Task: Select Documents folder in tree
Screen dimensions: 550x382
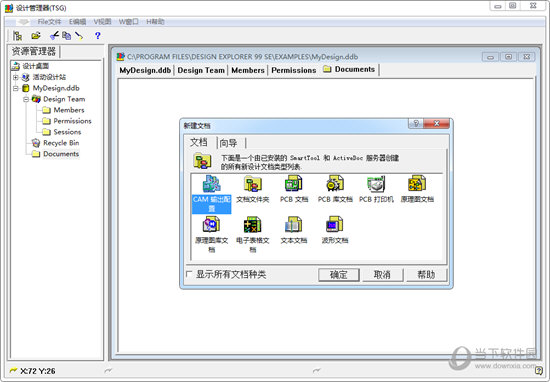Action: pyautogui.click(x=55, y=154)
